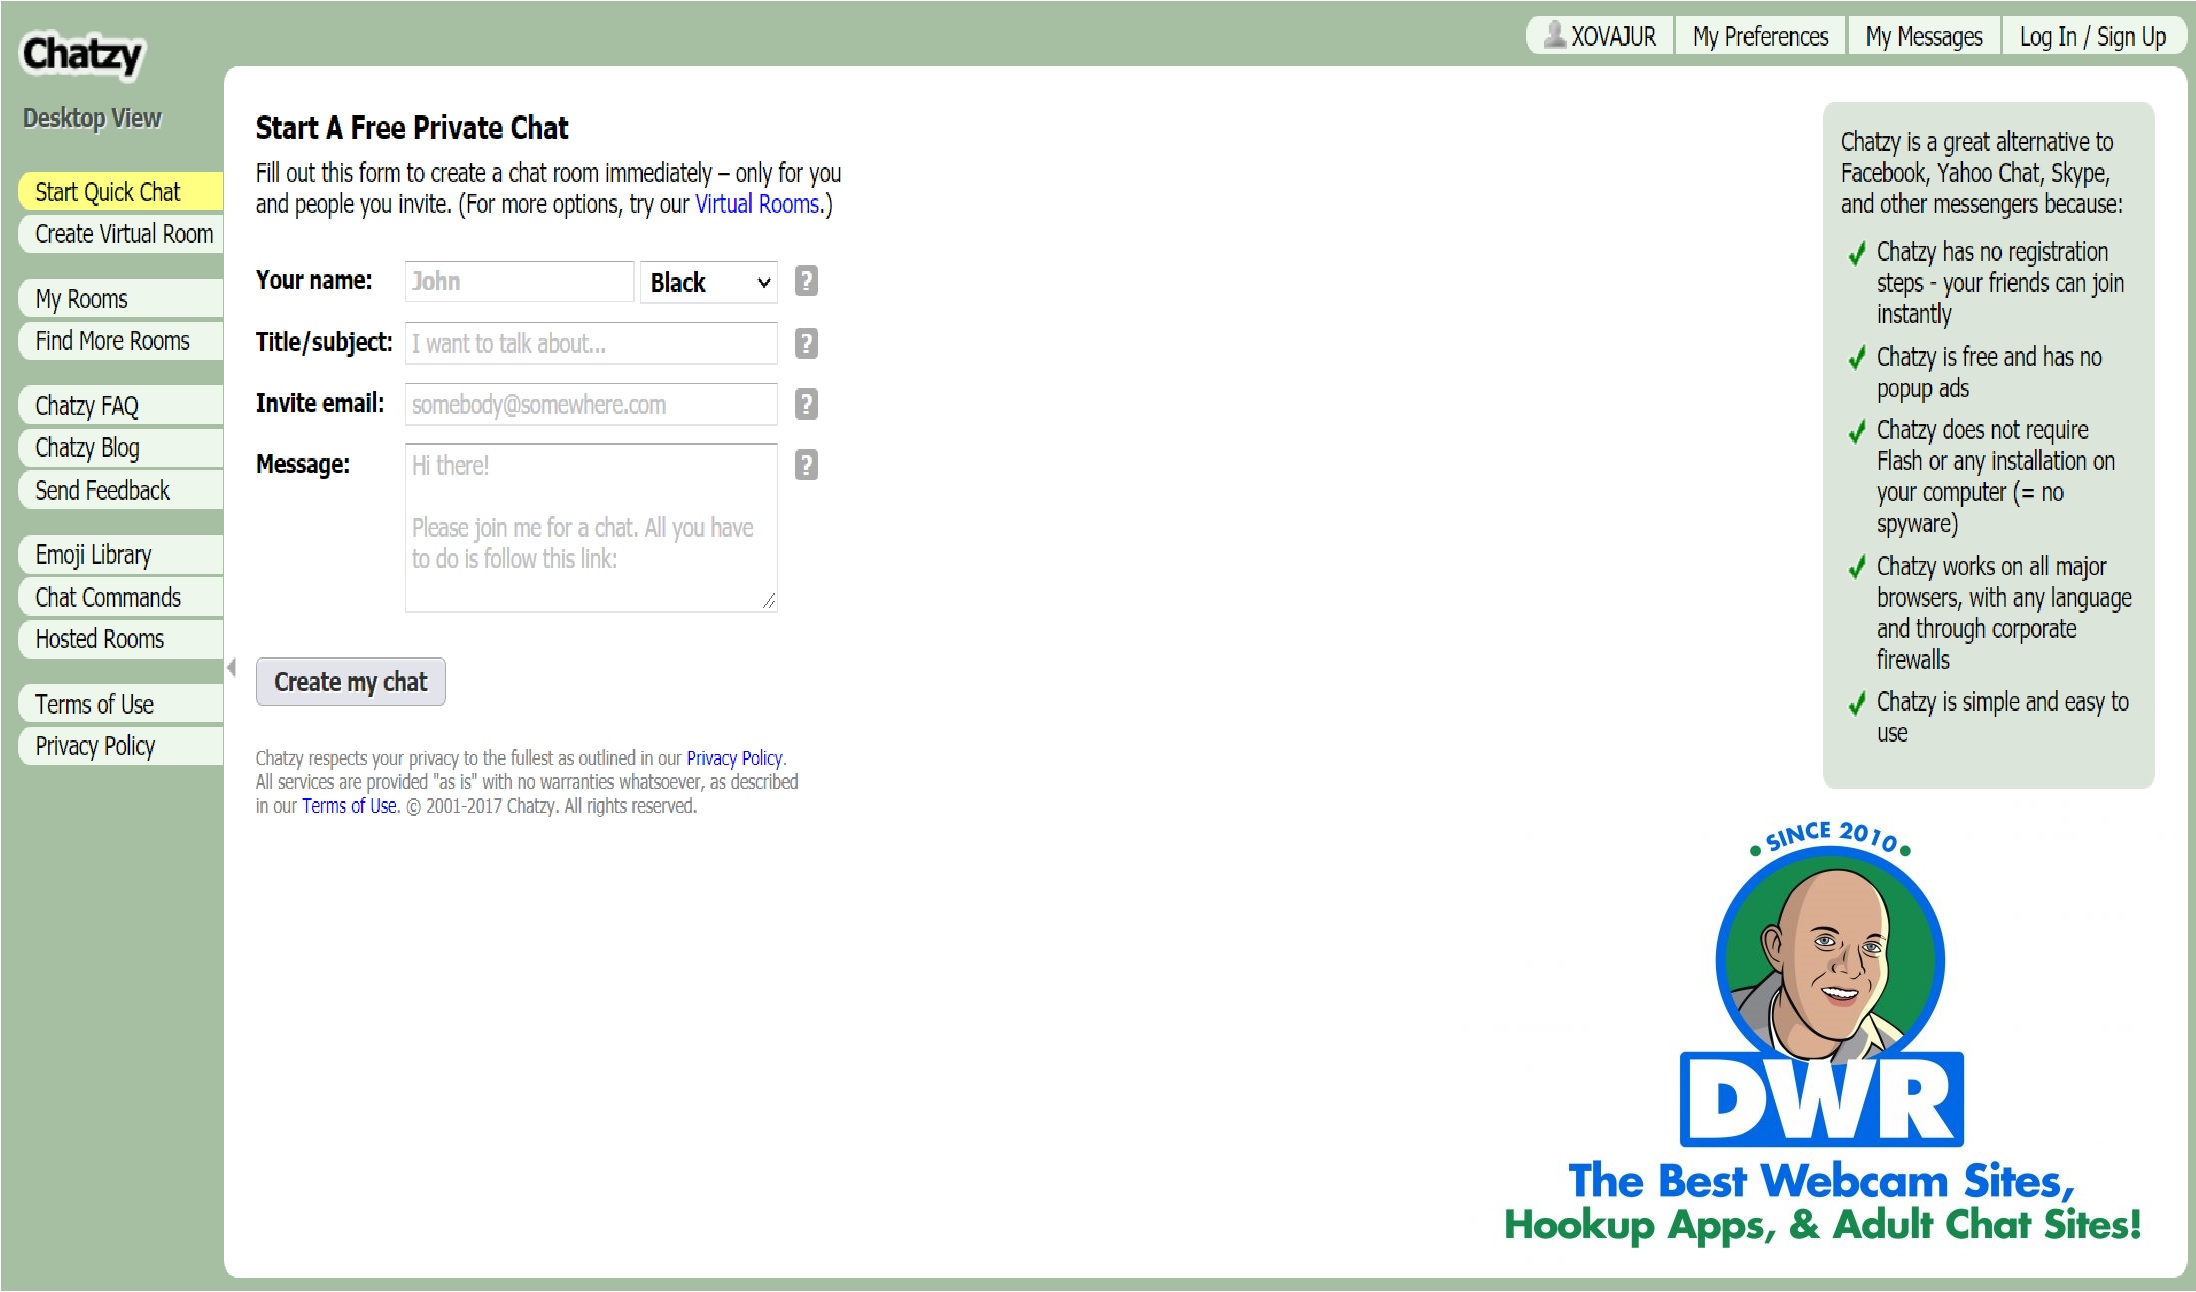2196x1292 pixels.
Task: Click the Invite email input field
Action: [x=591, y=404]
